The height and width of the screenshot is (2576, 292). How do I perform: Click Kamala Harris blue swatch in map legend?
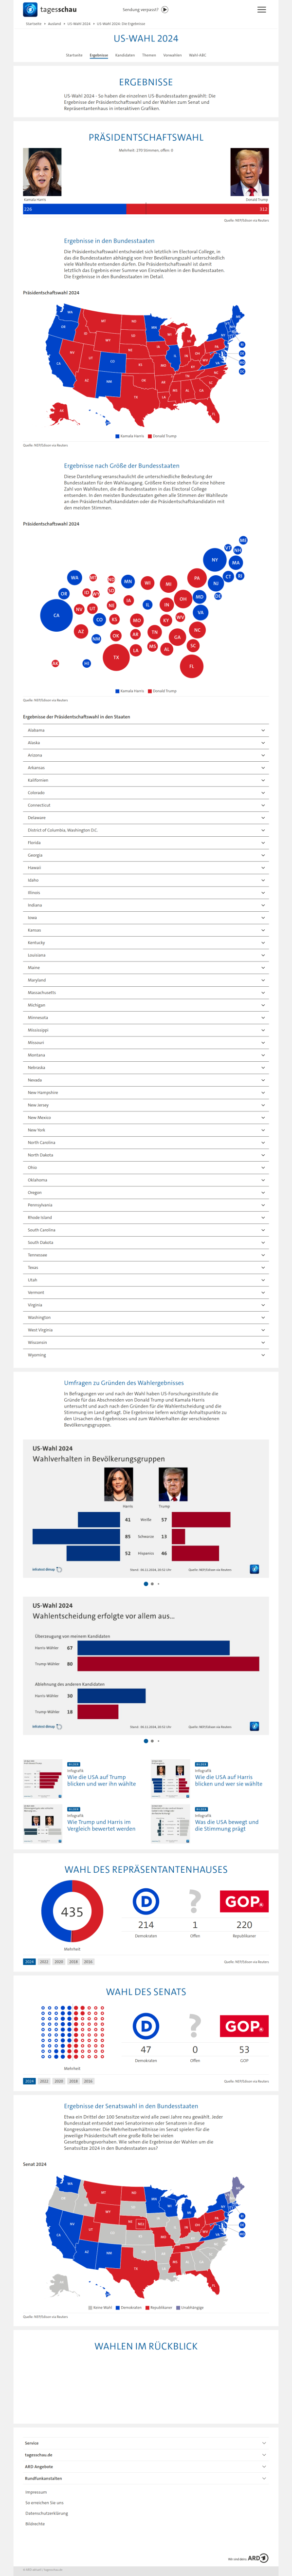coord(118,436)
